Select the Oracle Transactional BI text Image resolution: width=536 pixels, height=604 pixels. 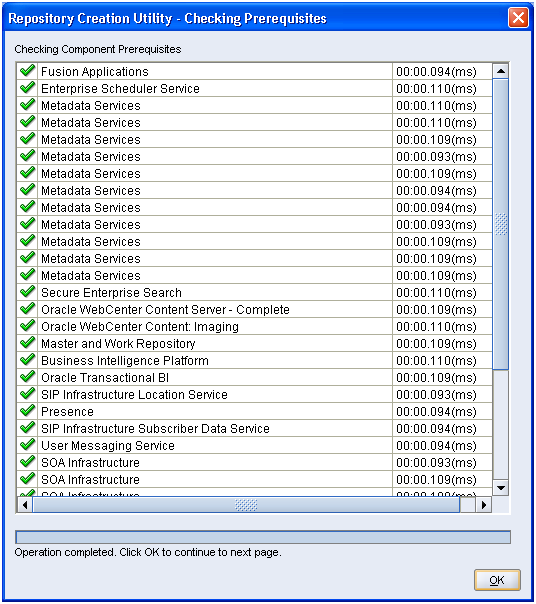[105, 378]
